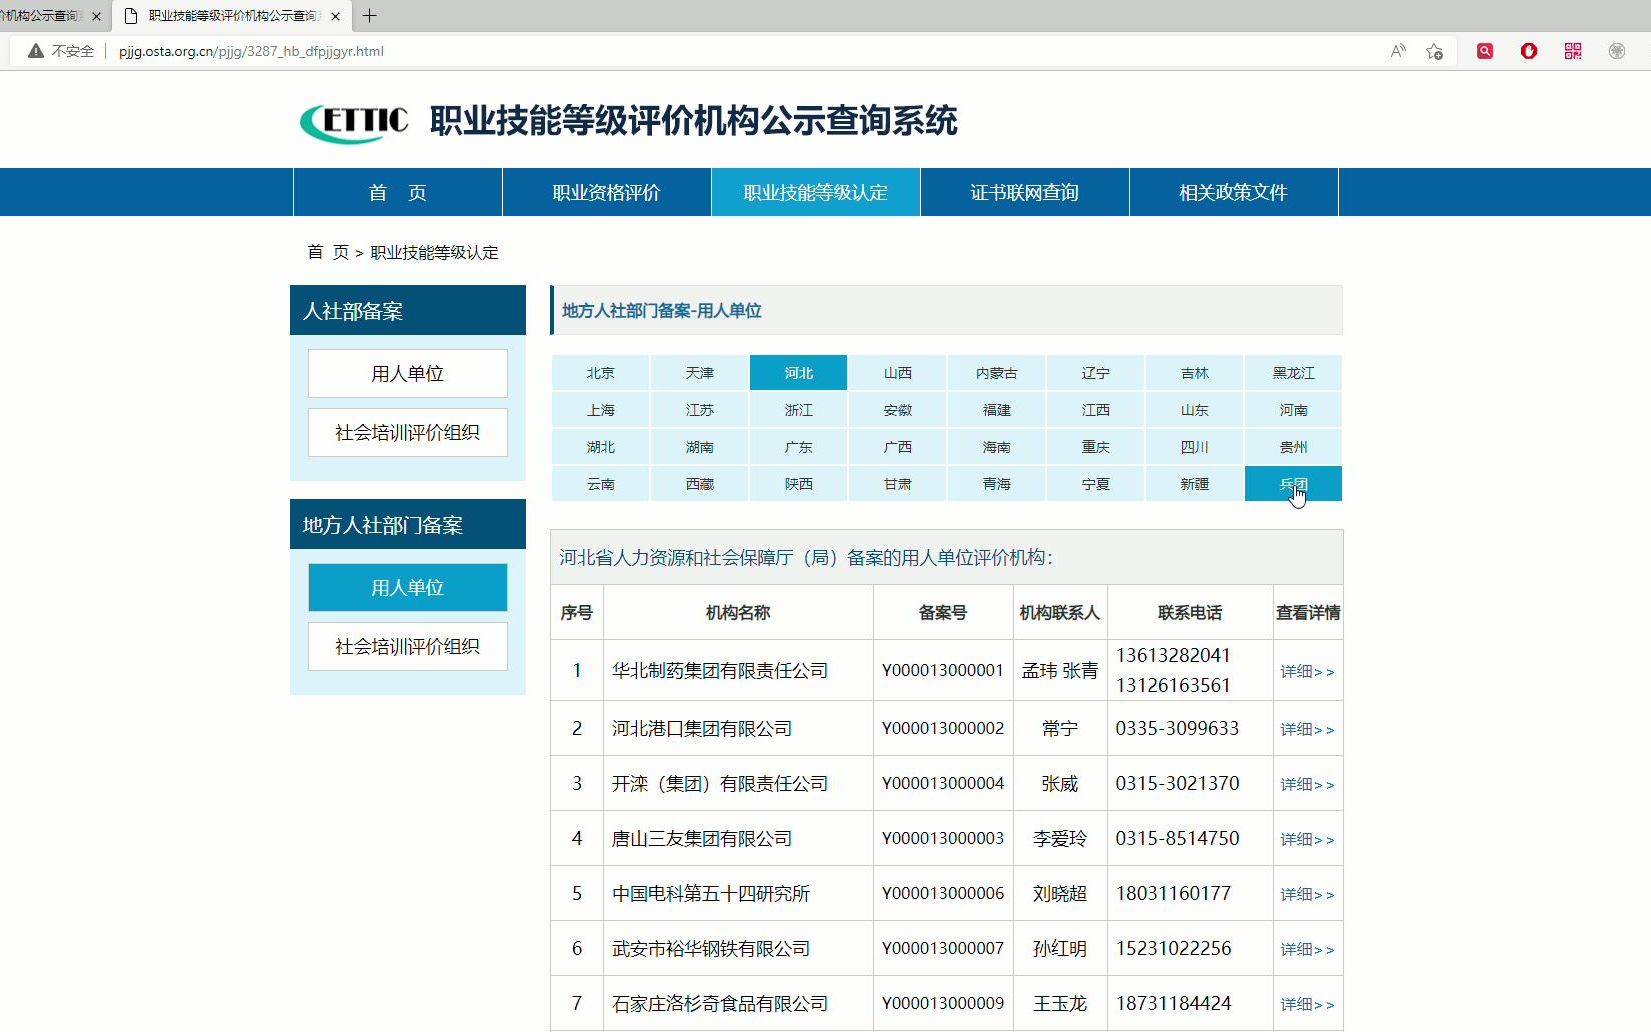Select the 江西 province tab
1651x1032 pixels.
click(1096, 410)
